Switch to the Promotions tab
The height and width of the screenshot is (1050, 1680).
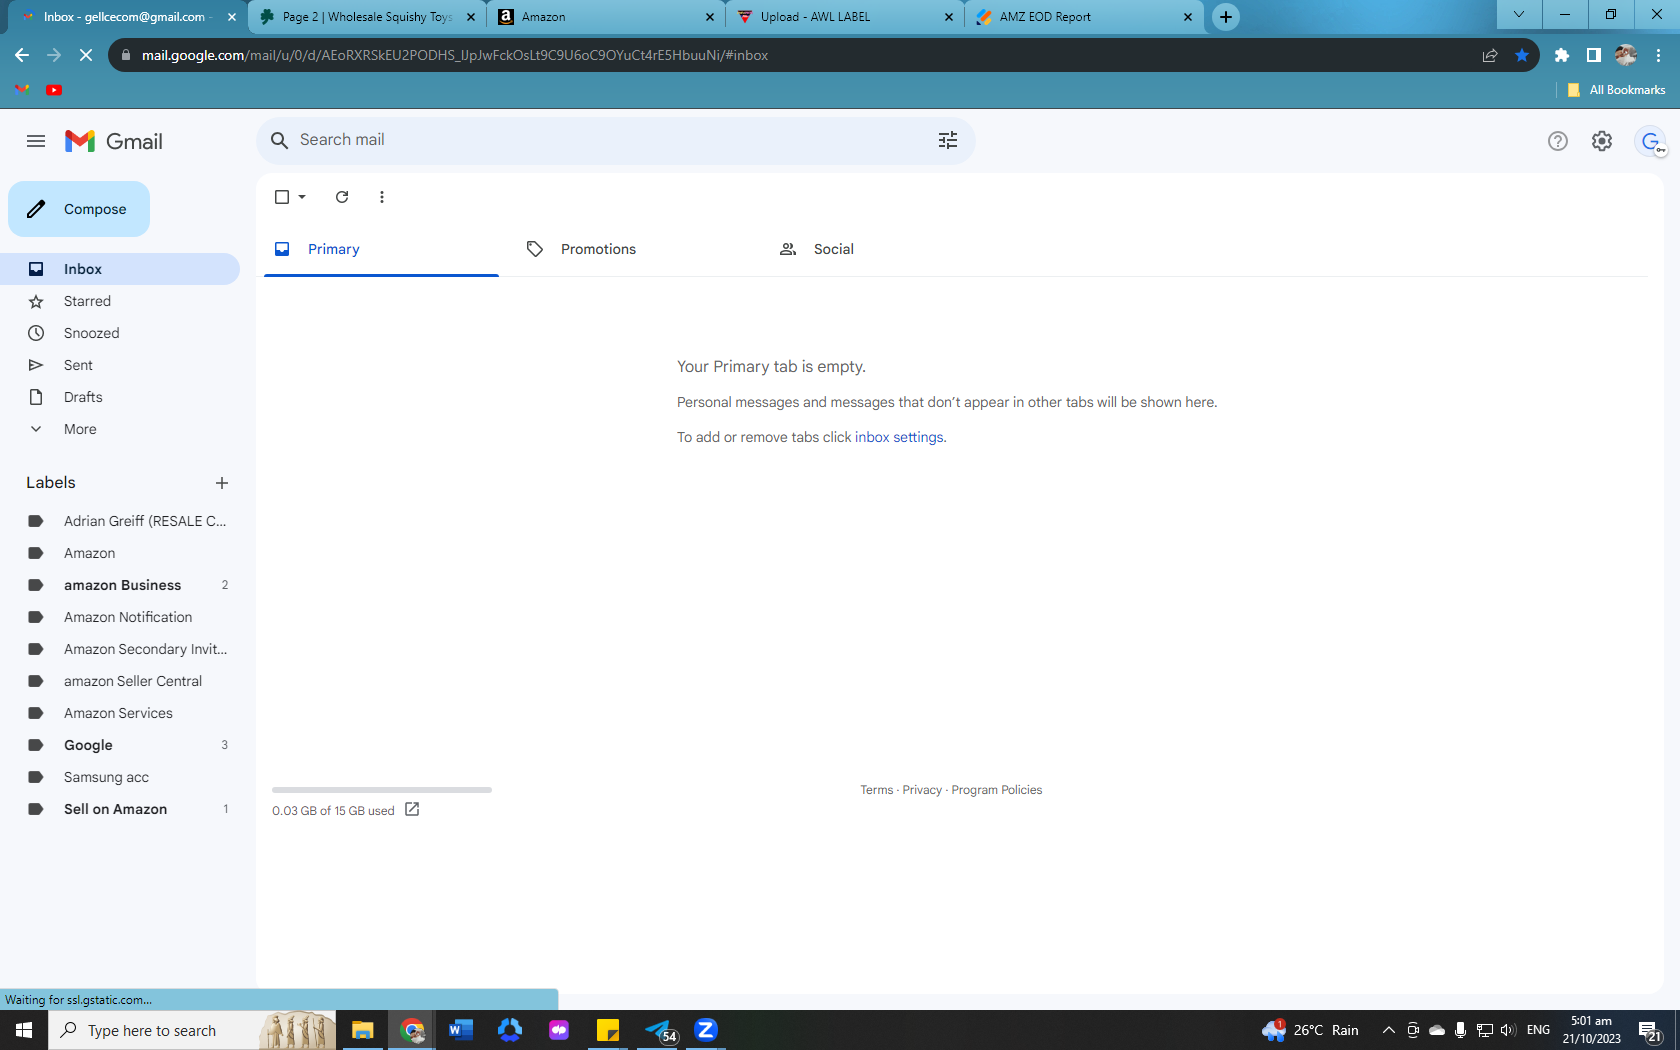[x=633, y=249]
